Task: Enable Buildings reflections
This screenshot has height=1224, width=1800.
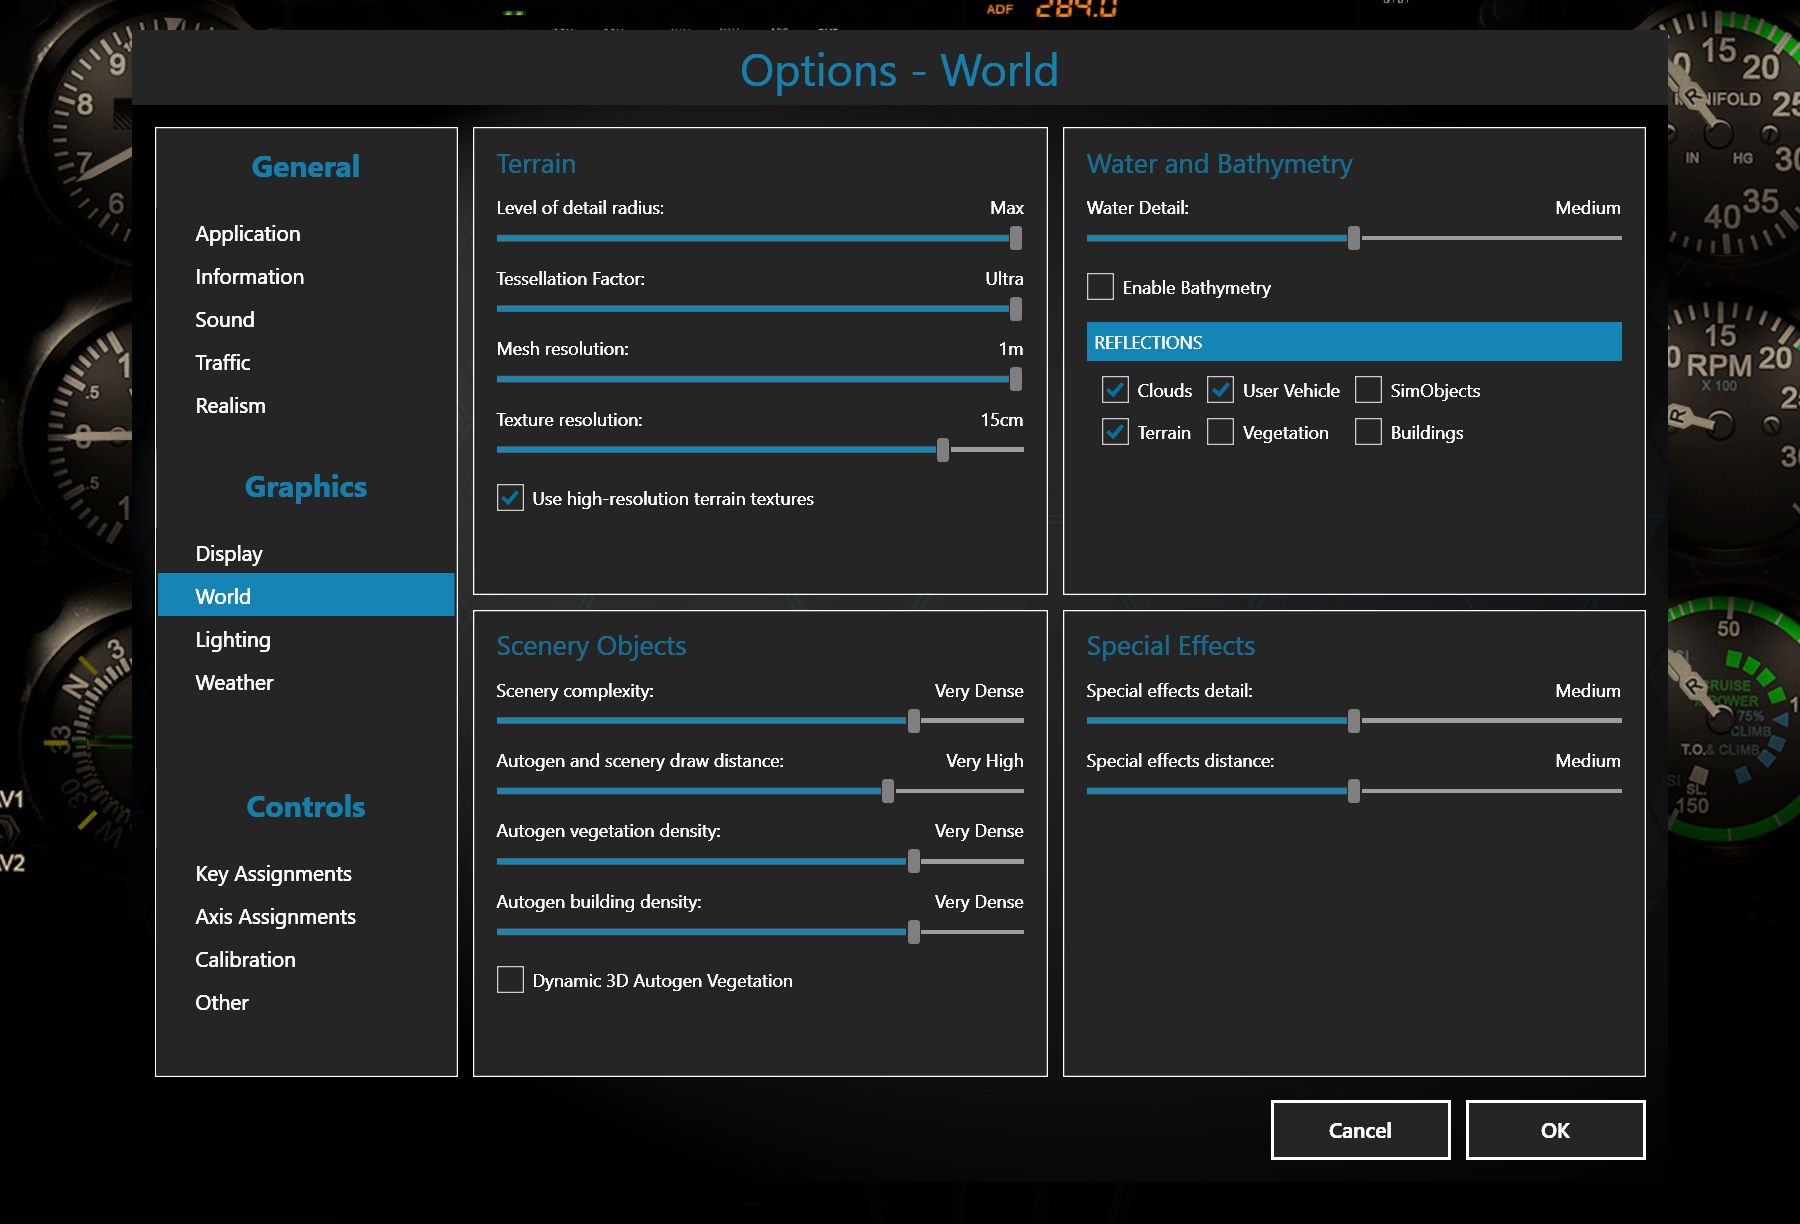Action: tap(1368, 432)
